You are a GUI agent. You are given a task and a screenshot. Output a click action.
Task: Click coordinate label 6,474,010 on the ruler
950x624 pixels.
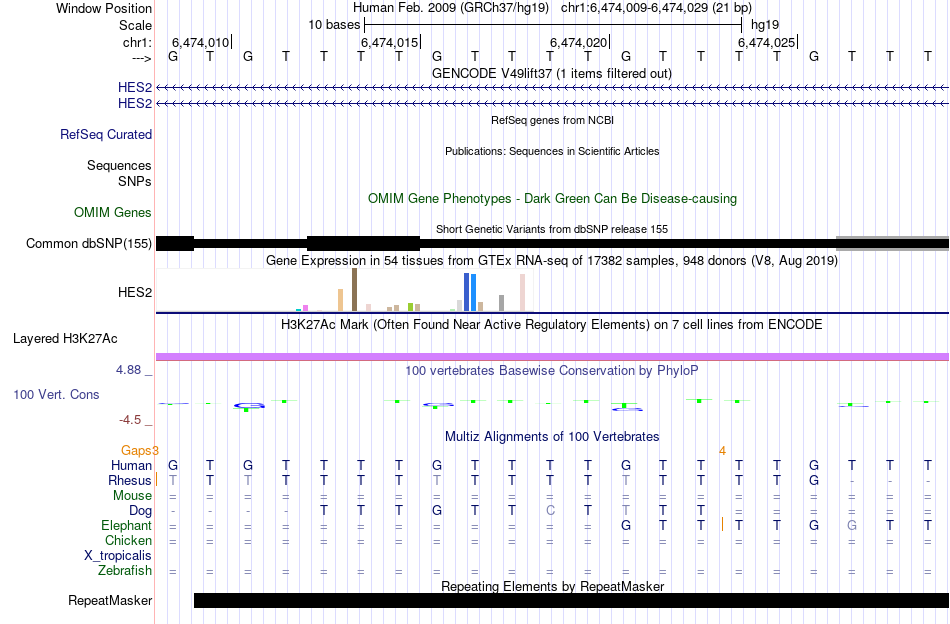(x=201, y=42)
